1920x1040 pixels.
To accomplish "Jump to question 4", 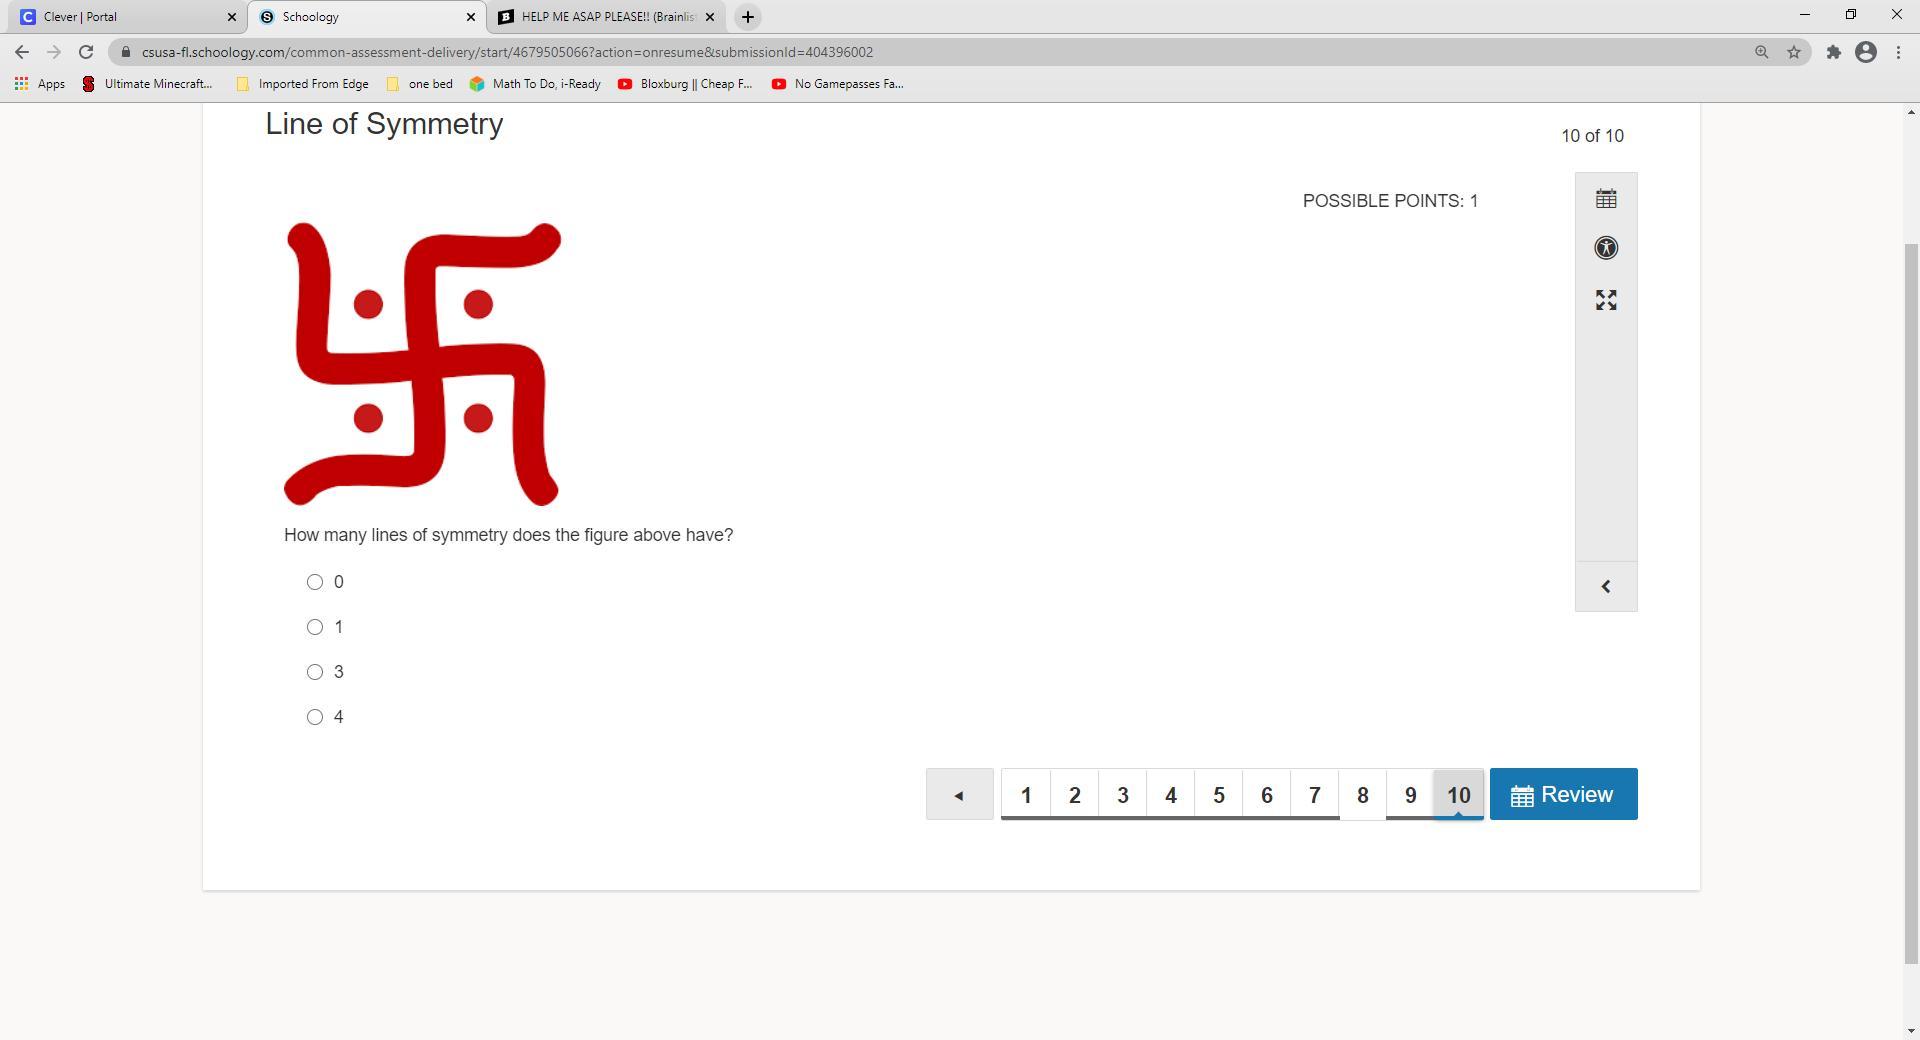I will pyautogui.click(x=1171, y=795).
